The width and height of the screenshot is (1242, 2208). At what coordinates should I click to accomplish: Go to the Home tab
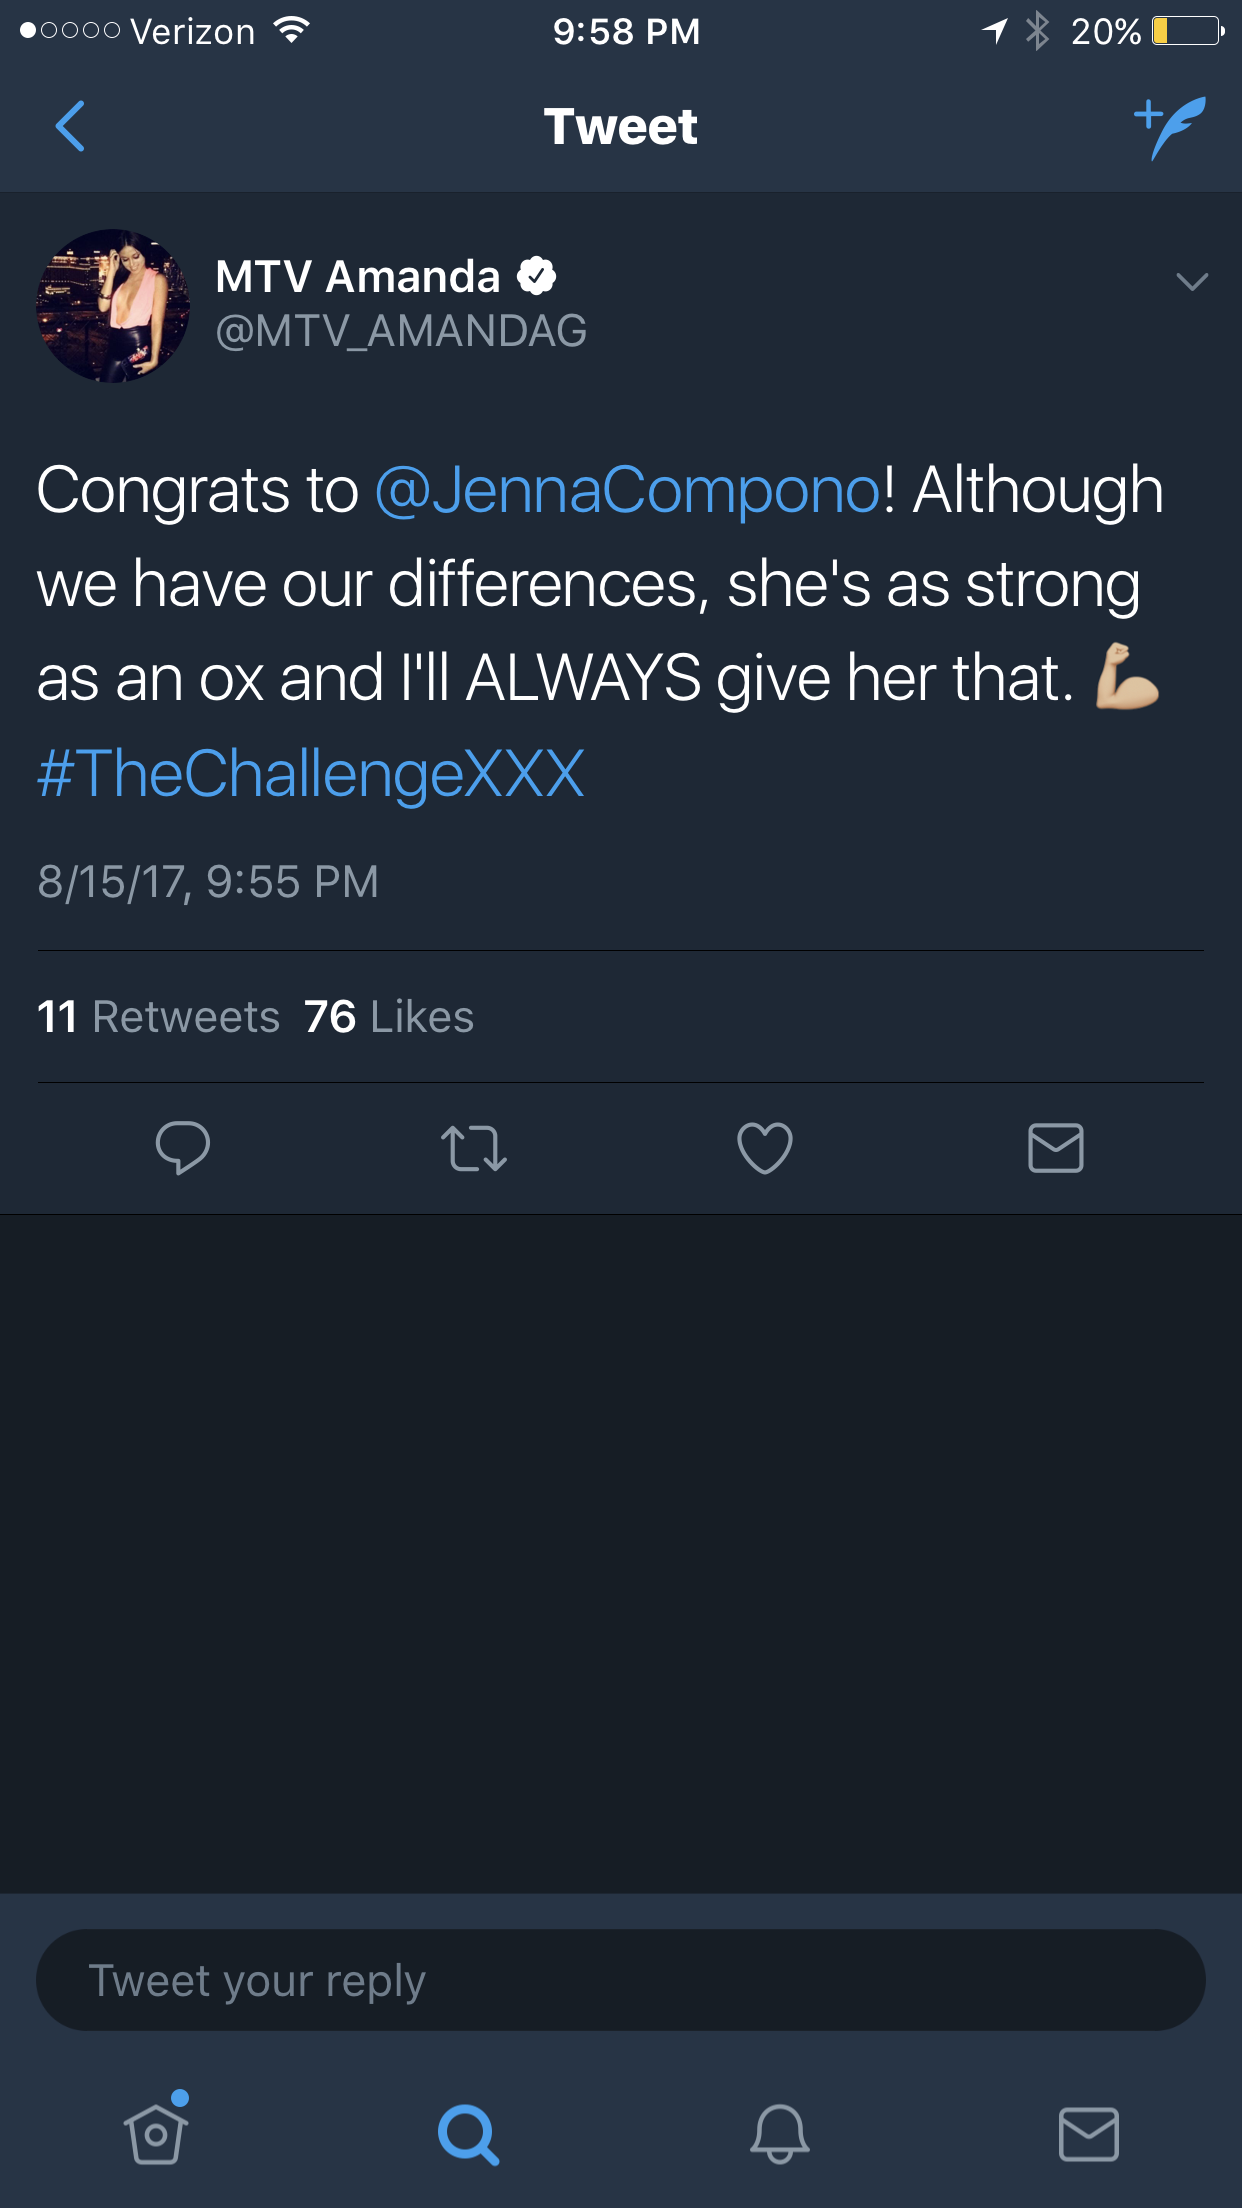coord(156,2130)
